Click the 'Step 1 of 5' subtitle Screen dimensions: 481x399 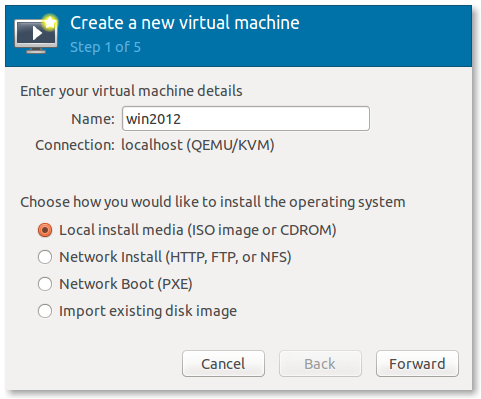[105, 47]
